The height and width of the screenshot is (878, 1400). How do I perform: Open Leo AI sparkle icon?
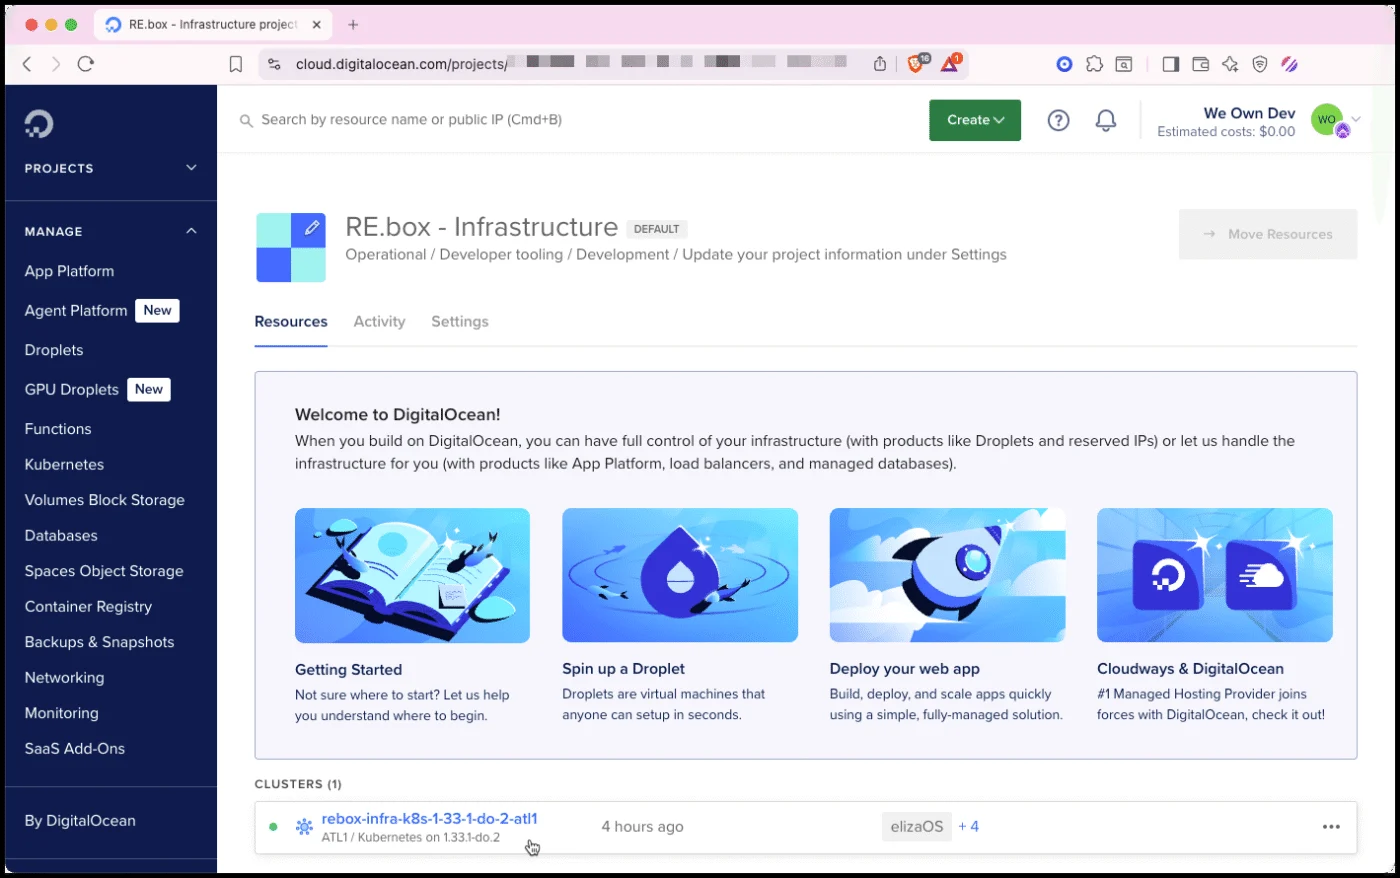[1230, 64]
